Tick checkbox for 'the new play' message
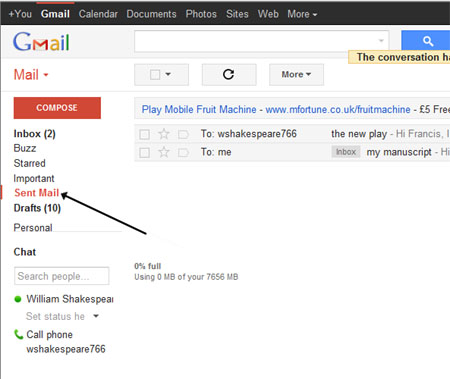This screenshot has width=450, height=379. pyautogui.click(x=144, y=134)
